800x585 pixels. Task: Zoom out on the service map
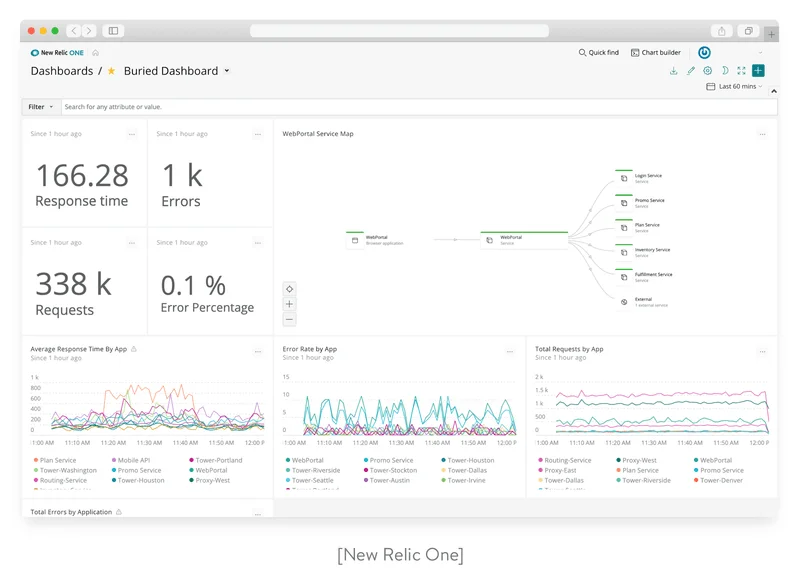pyautogui.click(x=290, y=319)
